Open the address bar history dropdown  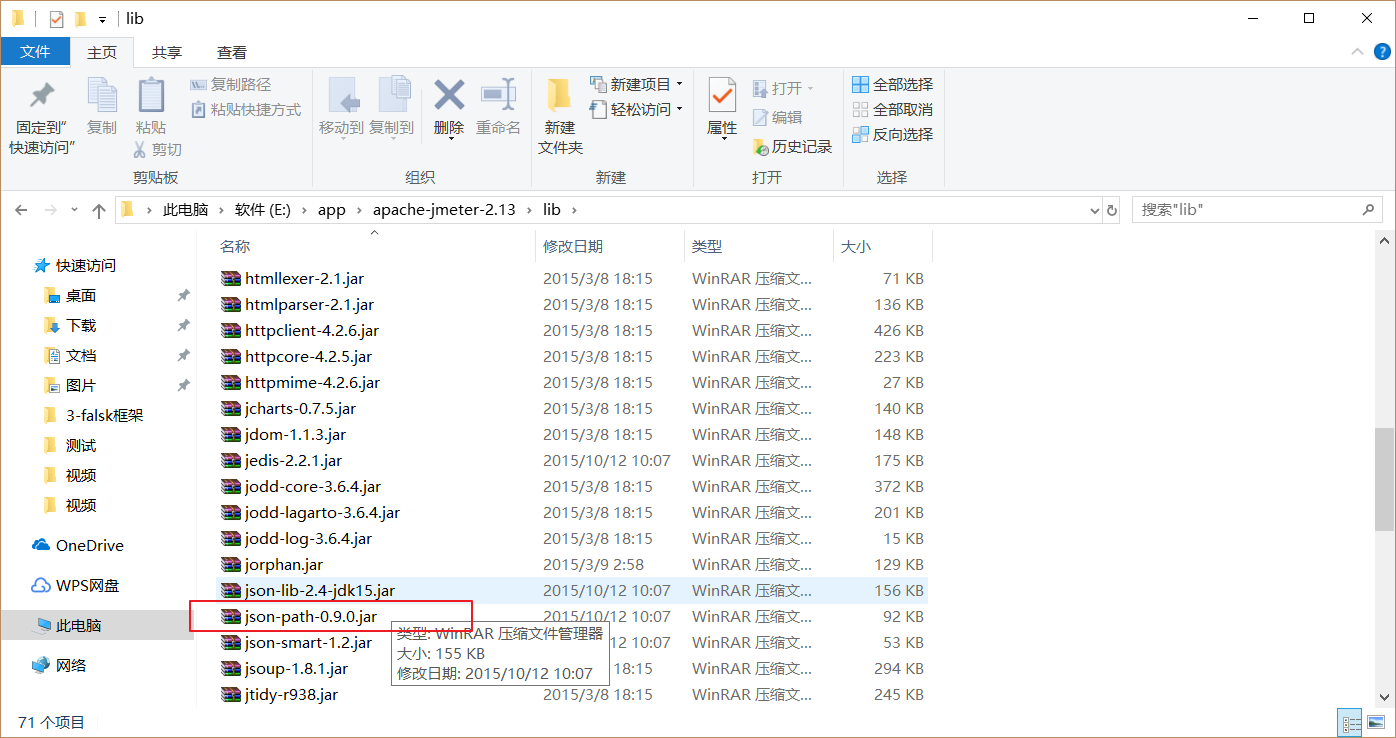[x=1093, y=210]
